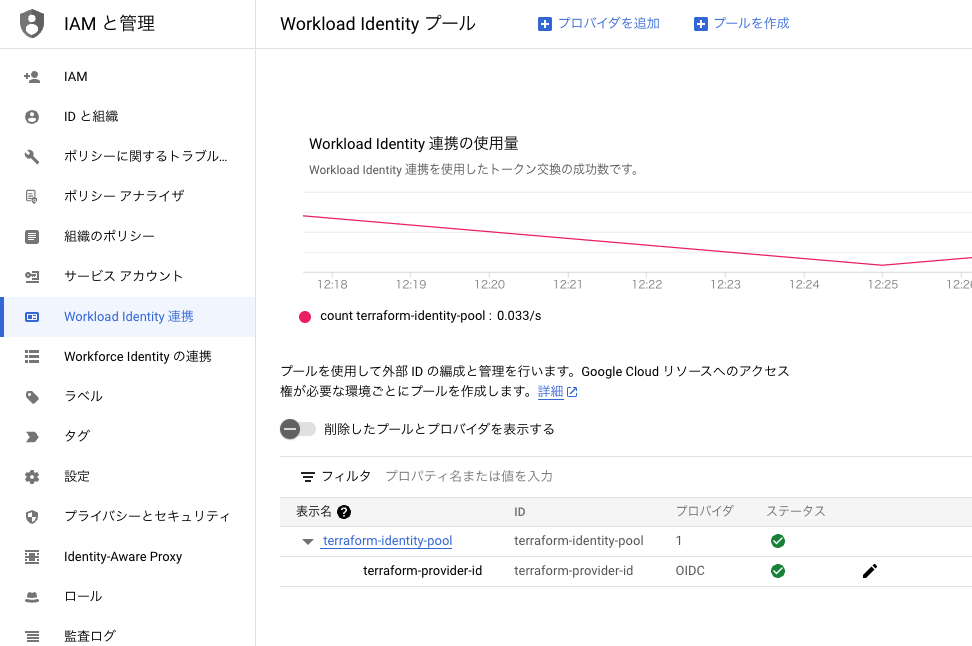Collapse the terraform-identity-pool table row
972x646 pixels.
click(307, 541)
